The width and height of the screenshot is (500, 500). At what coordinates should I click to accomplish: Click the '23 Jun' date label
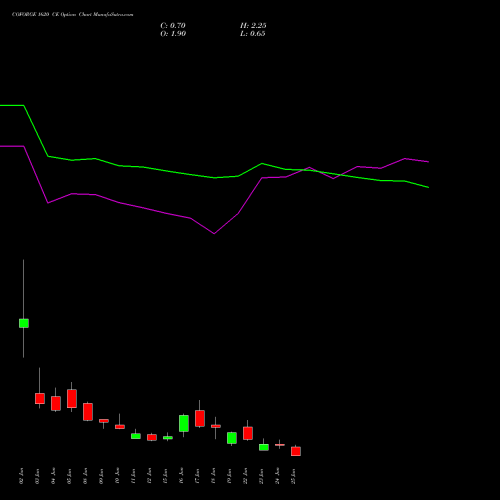tap(262, 476)
